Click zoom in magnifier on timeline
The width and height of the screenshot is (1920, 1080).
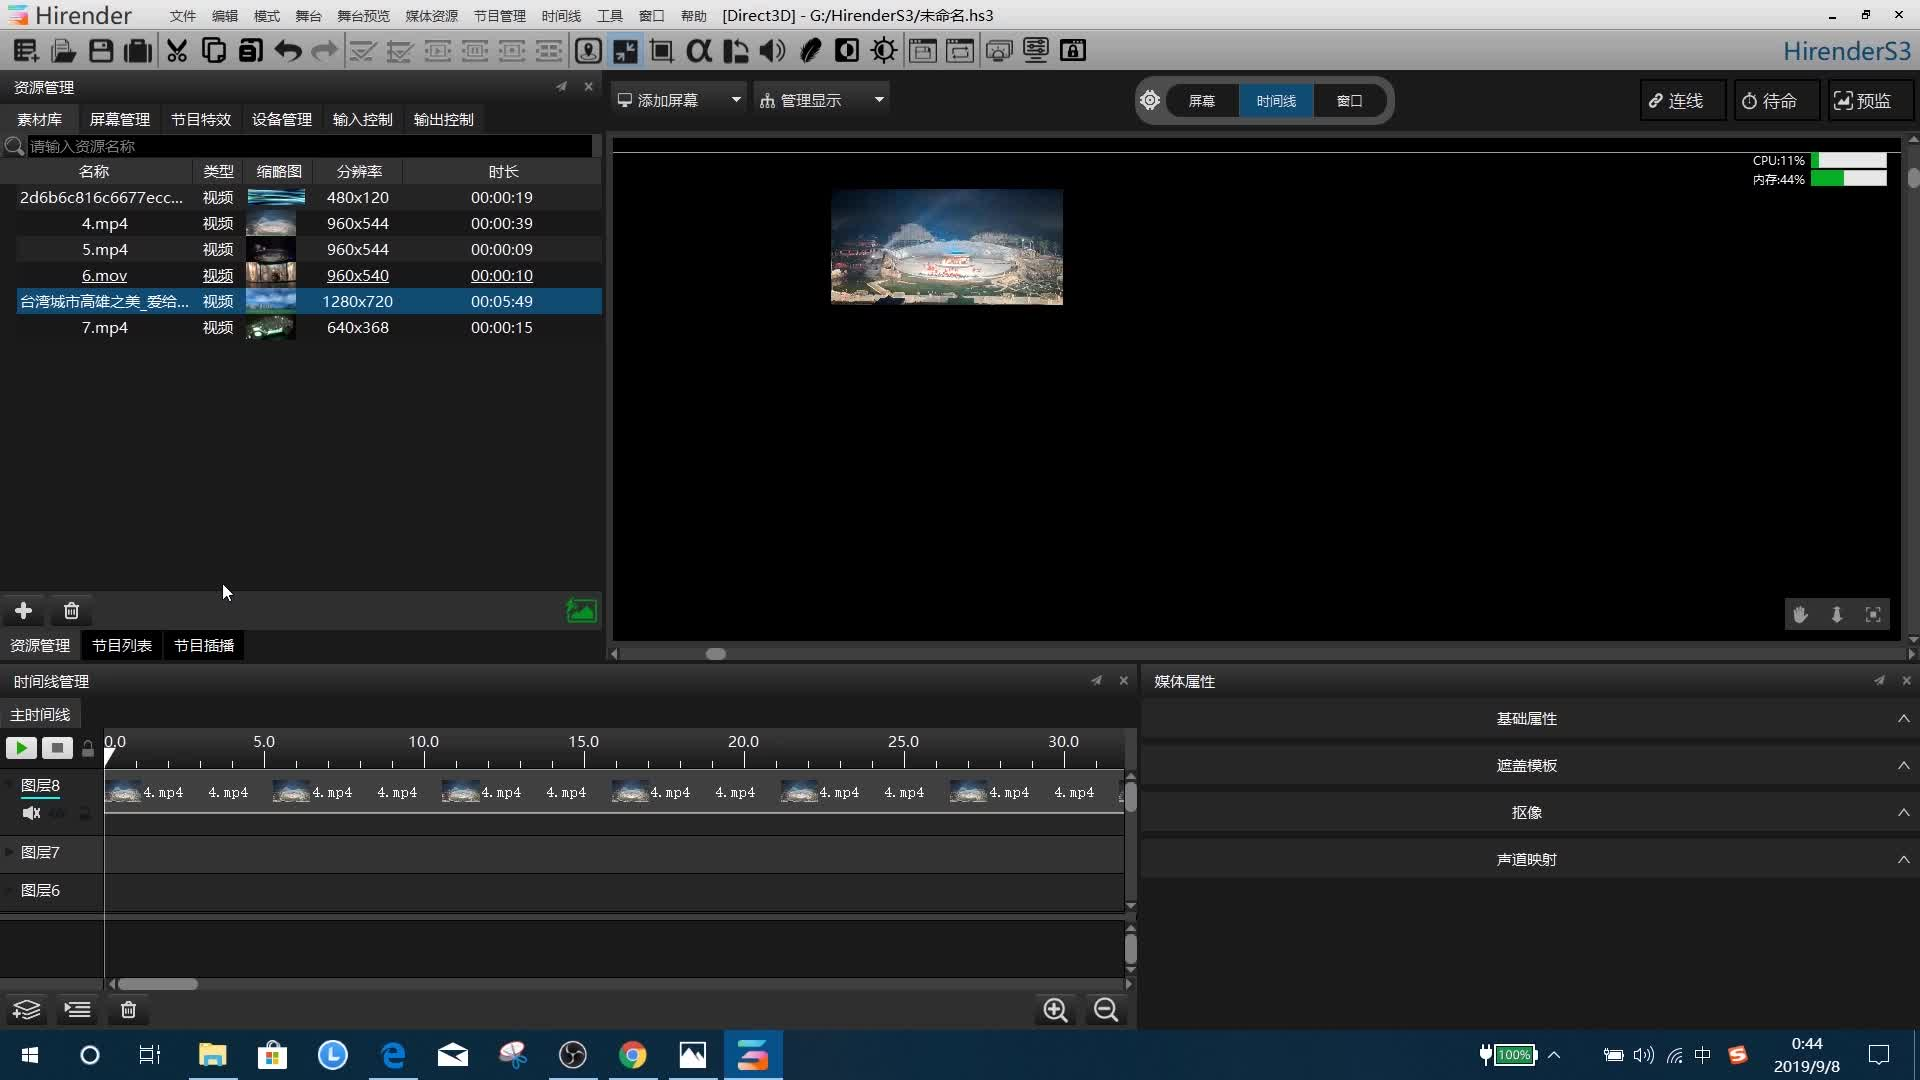(x=1055, y=1010)
